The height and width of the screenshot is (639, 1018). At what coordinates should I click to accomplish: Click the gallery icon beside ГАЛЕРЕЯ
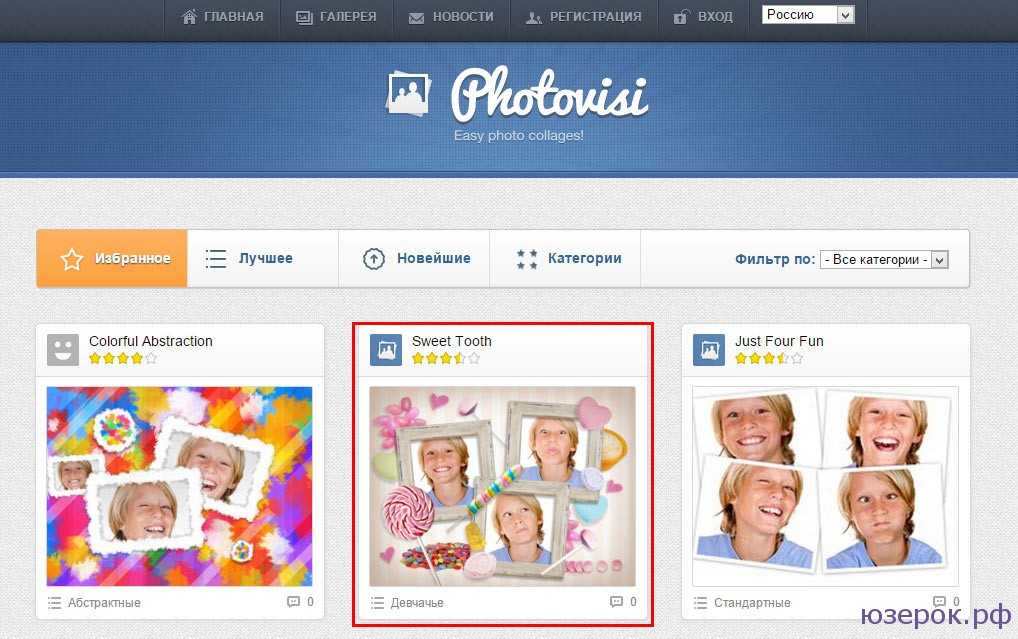pos(304,18)
